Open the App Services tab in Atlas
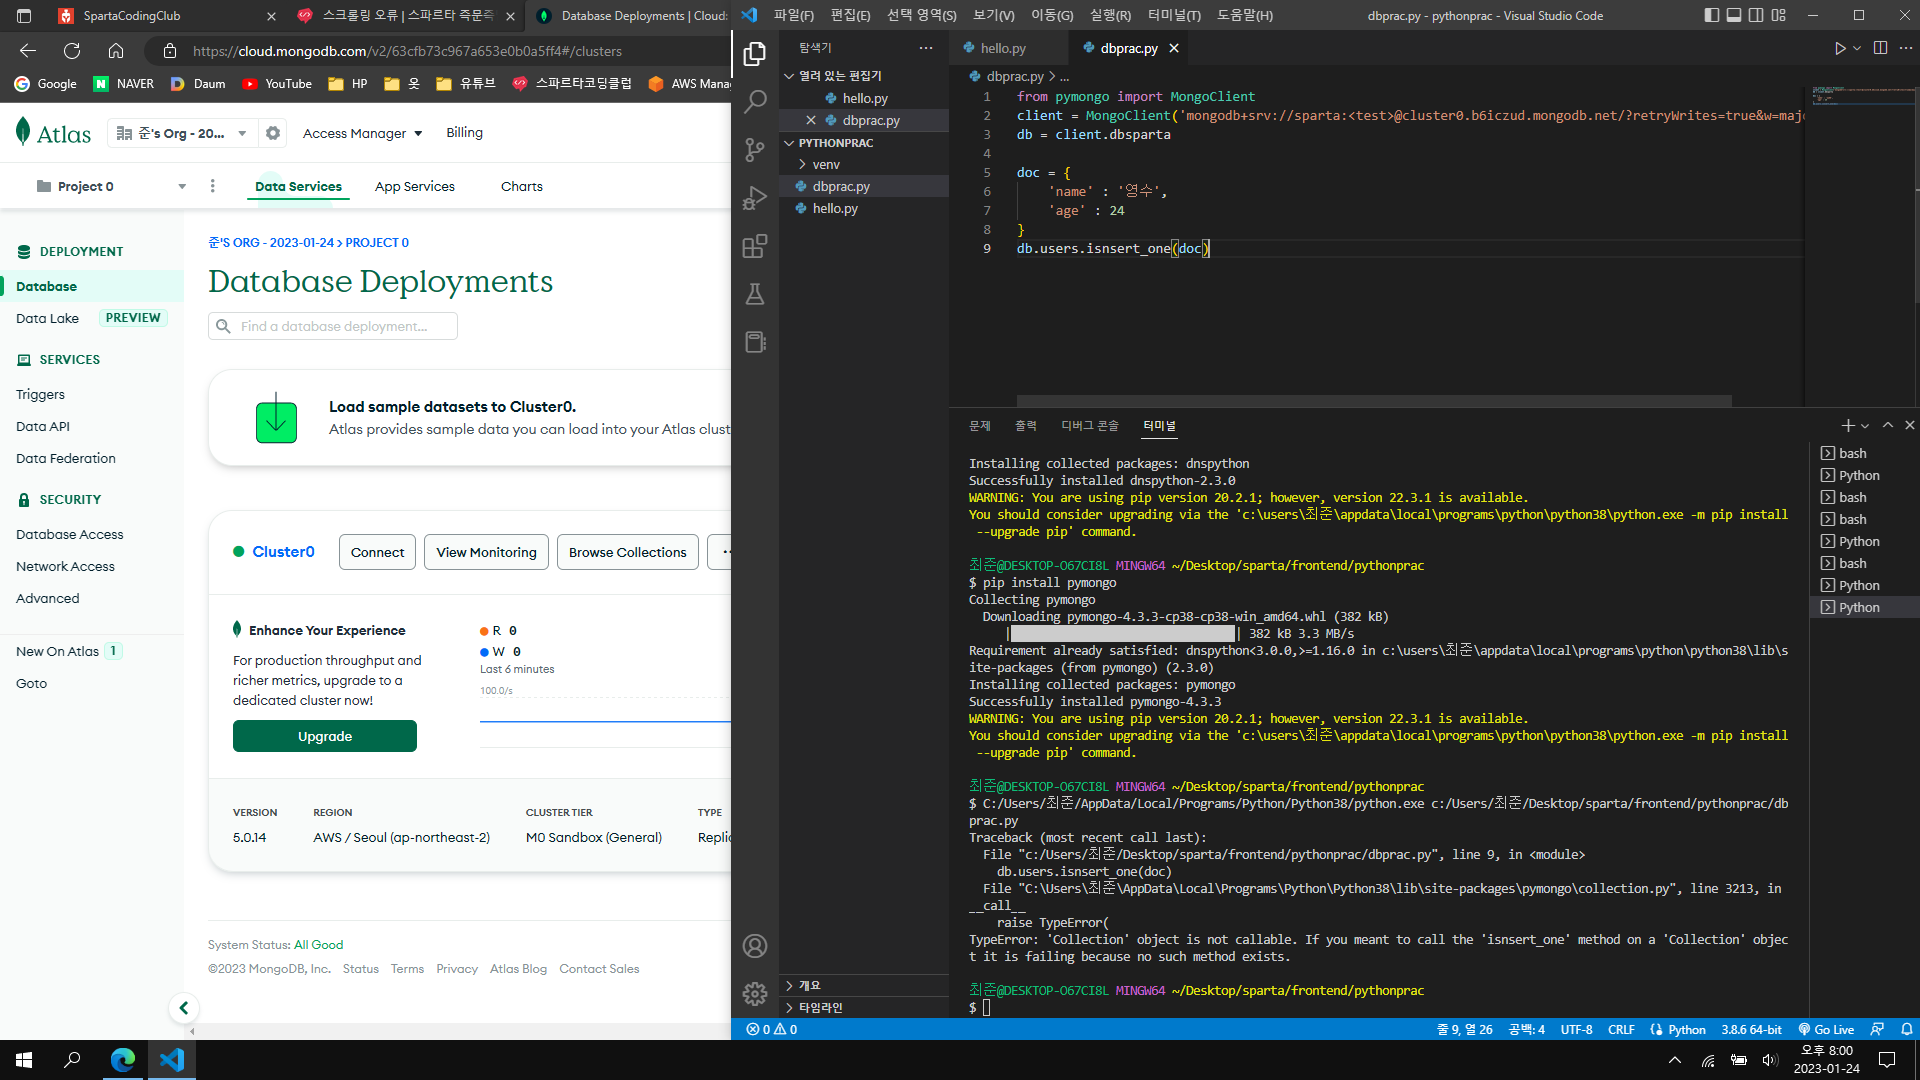The height and width of the screenshot is (1080, 1920). tap(415, 187)
